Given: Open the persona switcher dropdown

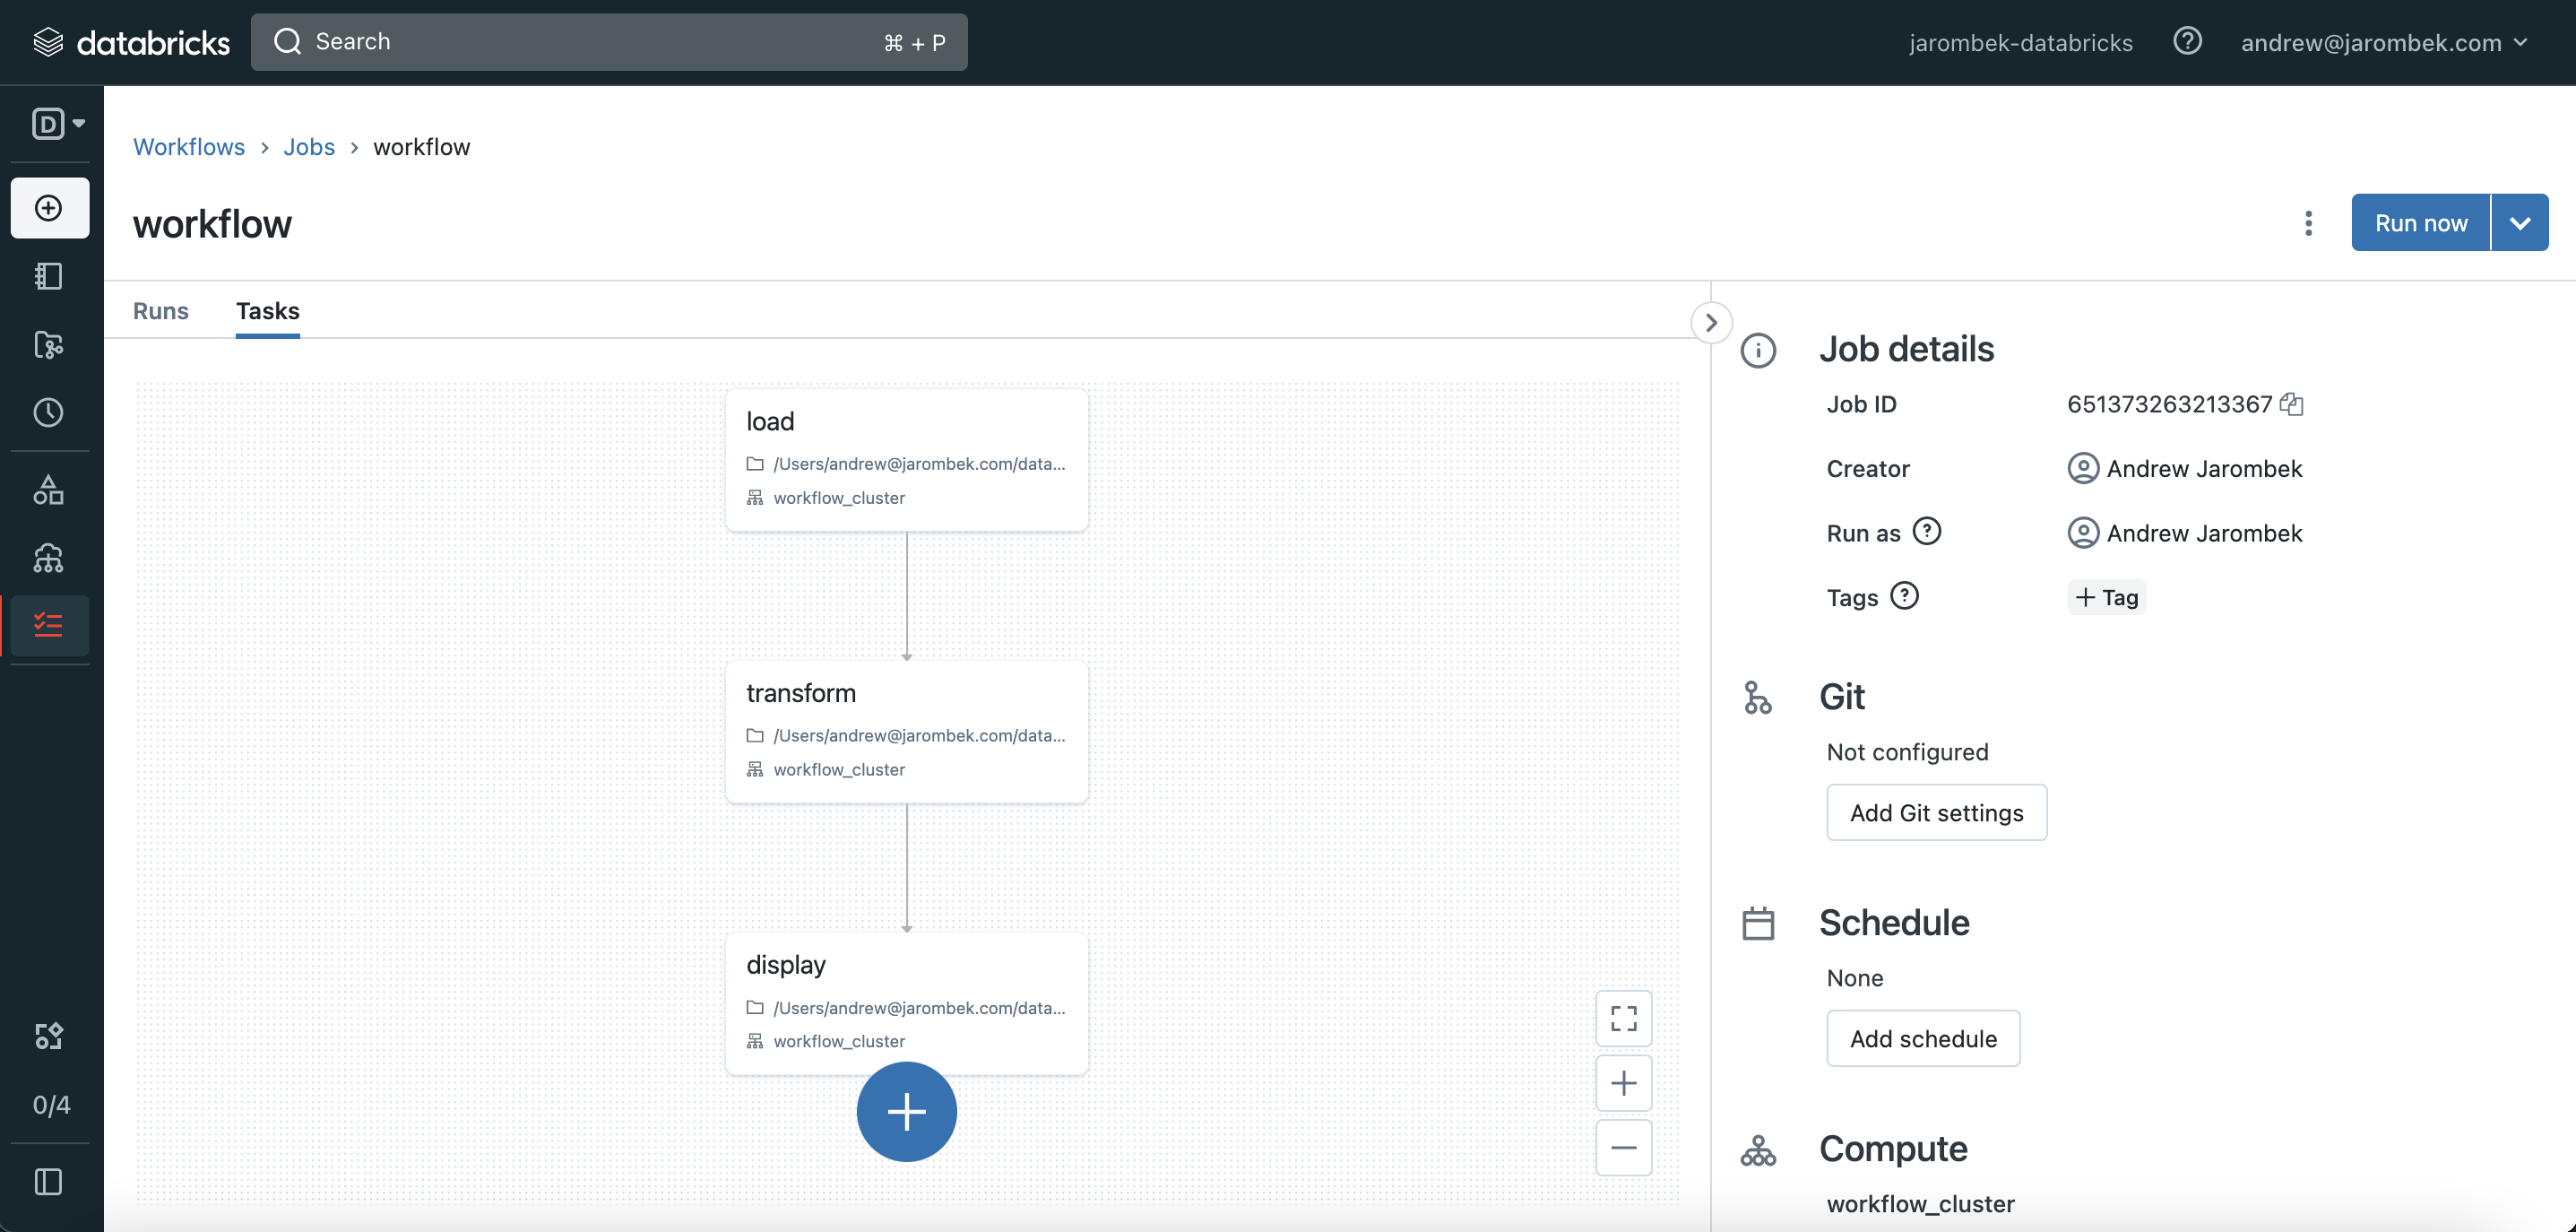Looking at the screenshot, I should point(57,123).
